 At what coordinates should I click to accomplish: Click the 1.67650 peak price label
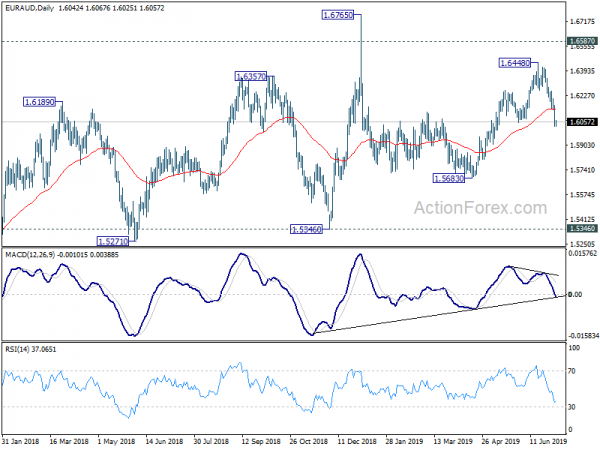pyautogui.click(x=338, y=15)
